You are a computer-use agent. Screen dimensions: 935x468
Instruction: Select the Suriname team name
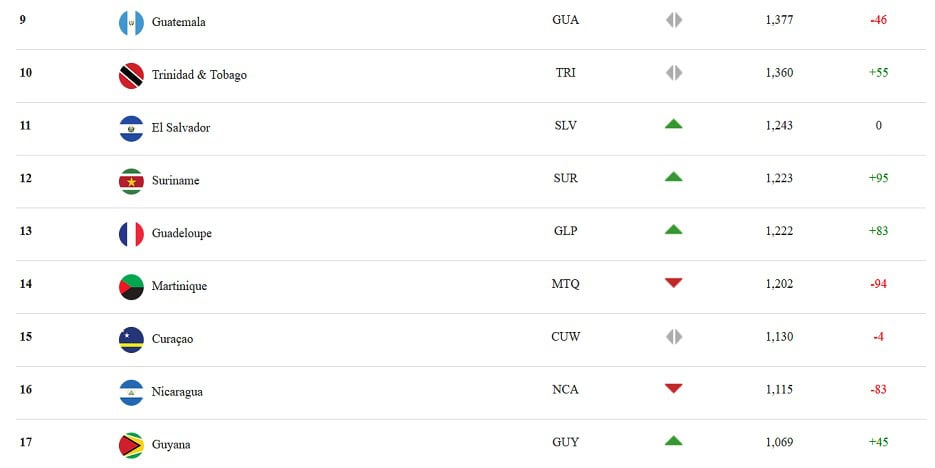tap(175, 181)
